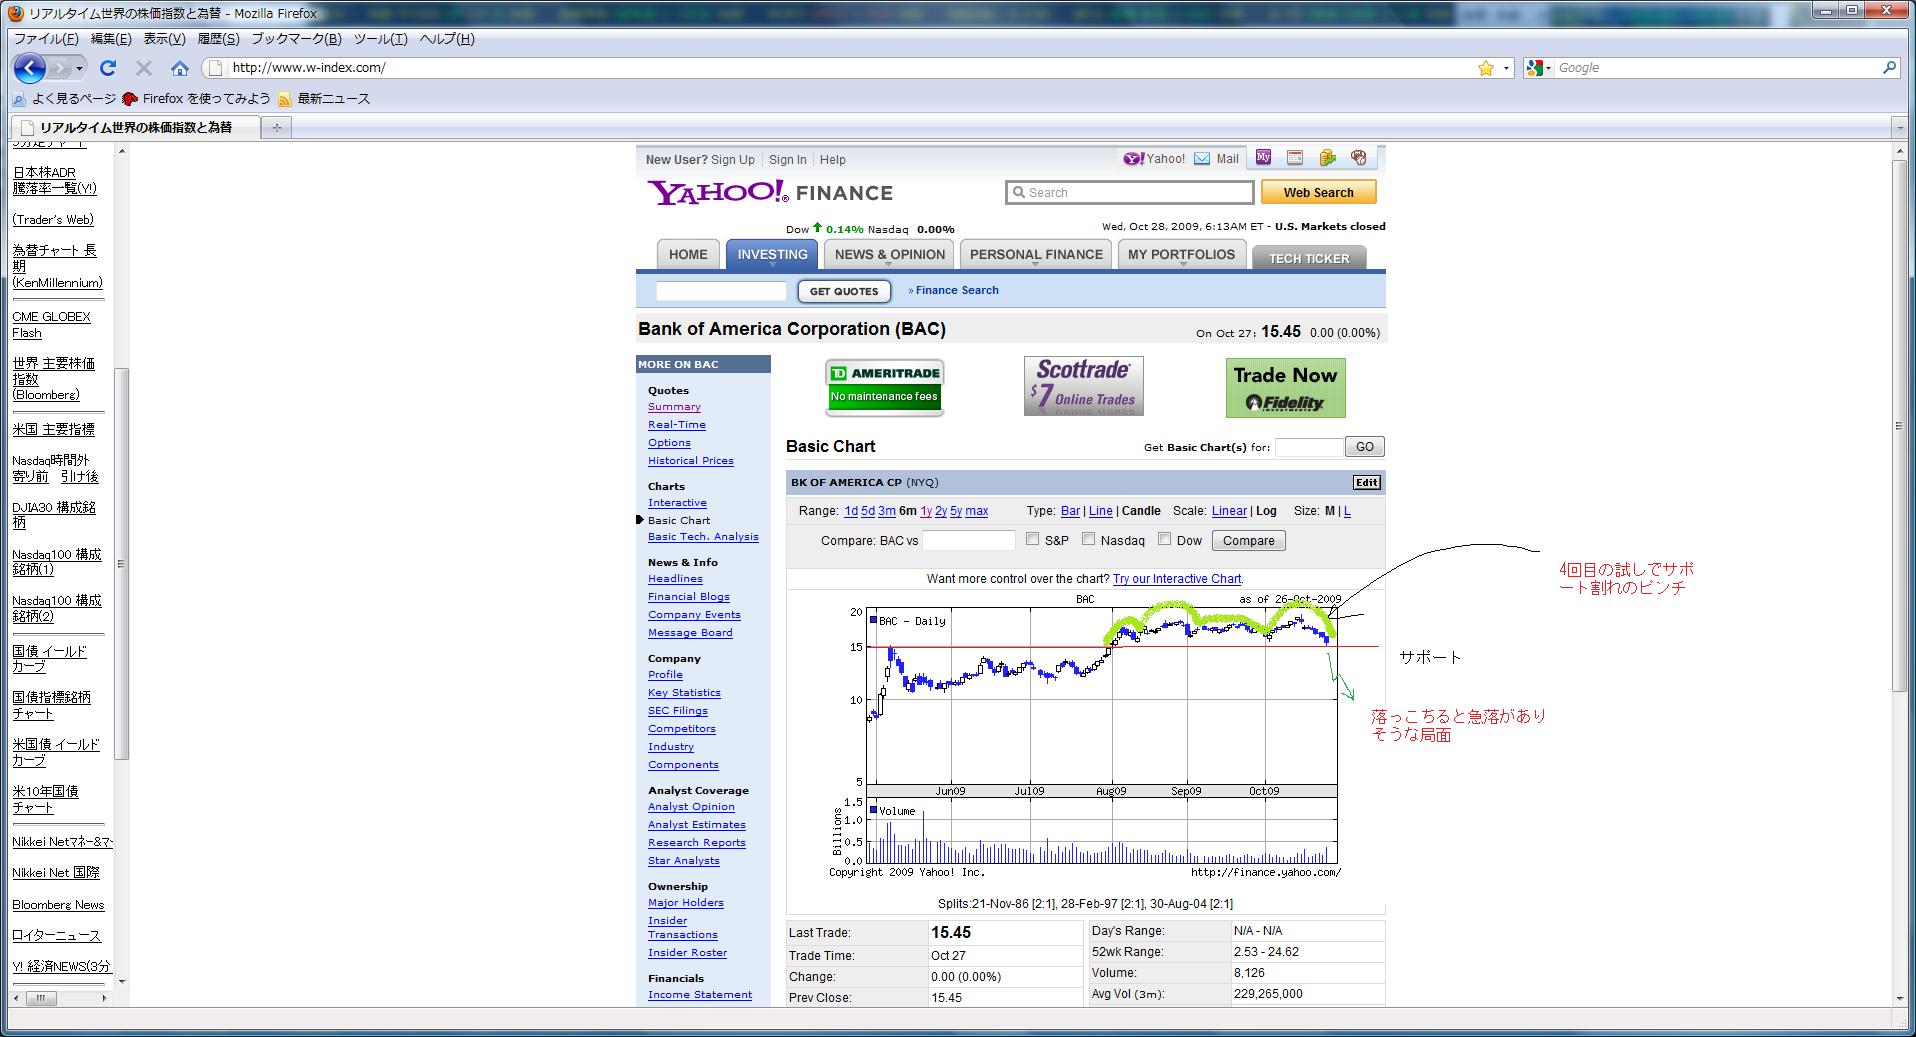Switch chart type to Bar
The image size is (1916, 1037).
coord(1070,511)
